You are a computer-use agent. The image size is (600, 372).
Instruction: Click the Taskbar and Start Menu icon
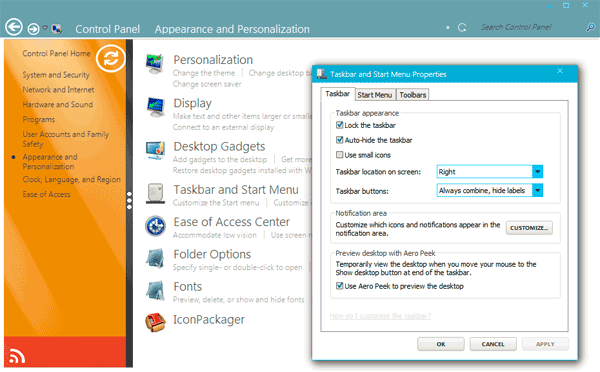click(155, 194)
